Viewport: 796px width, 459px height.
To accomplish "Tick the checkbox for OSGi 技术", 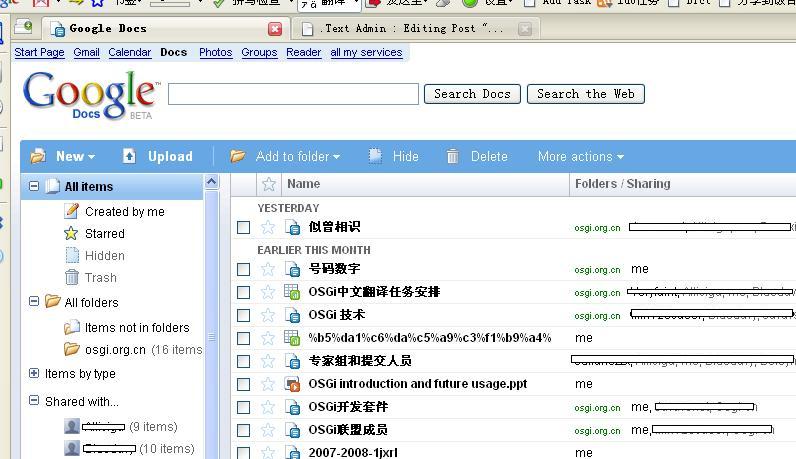I will click(x=244, y=315).
